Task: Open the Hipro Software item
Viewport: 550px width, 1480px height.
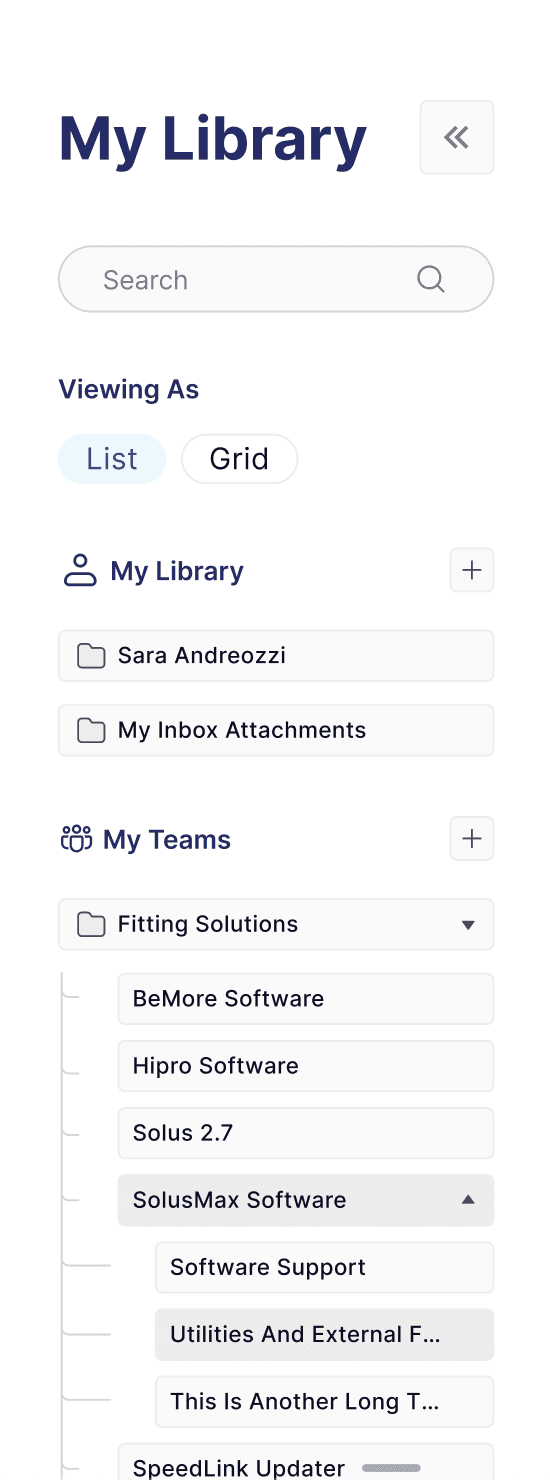Action: 306,1066
